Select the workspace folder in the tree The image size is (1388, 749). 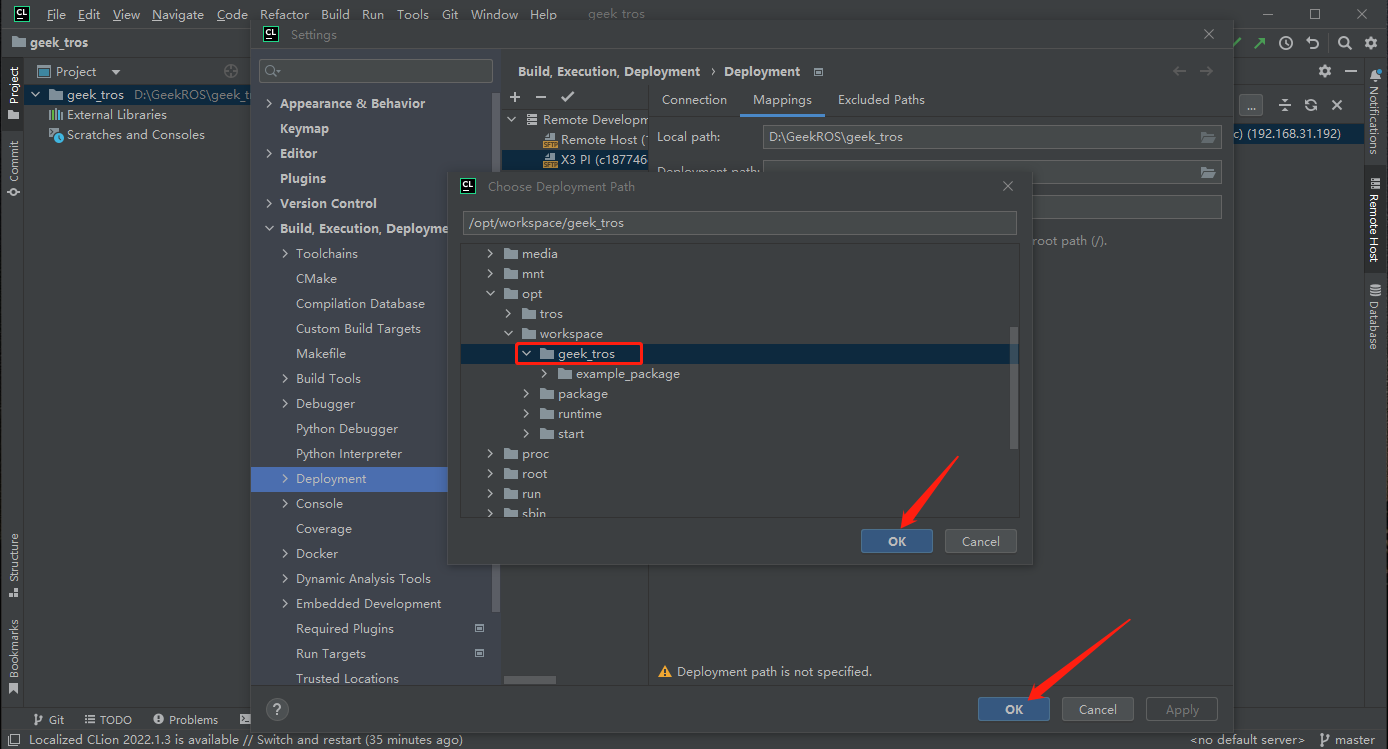pos(571,334)
